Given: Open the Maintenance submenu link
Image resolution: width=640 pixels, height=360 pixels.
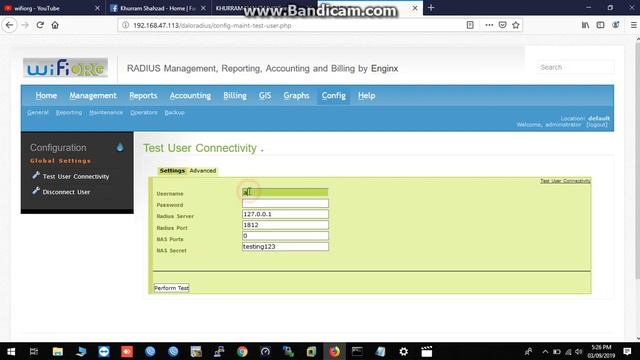Looking at the screenshot, I should pos(106,112).
